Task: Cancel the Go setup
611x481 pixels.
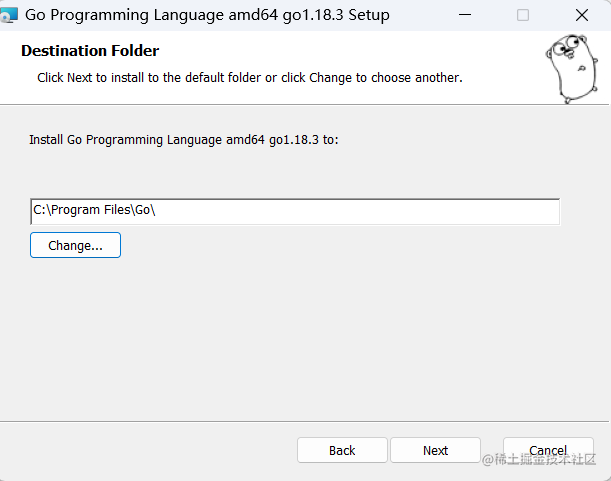Action: 548,450
